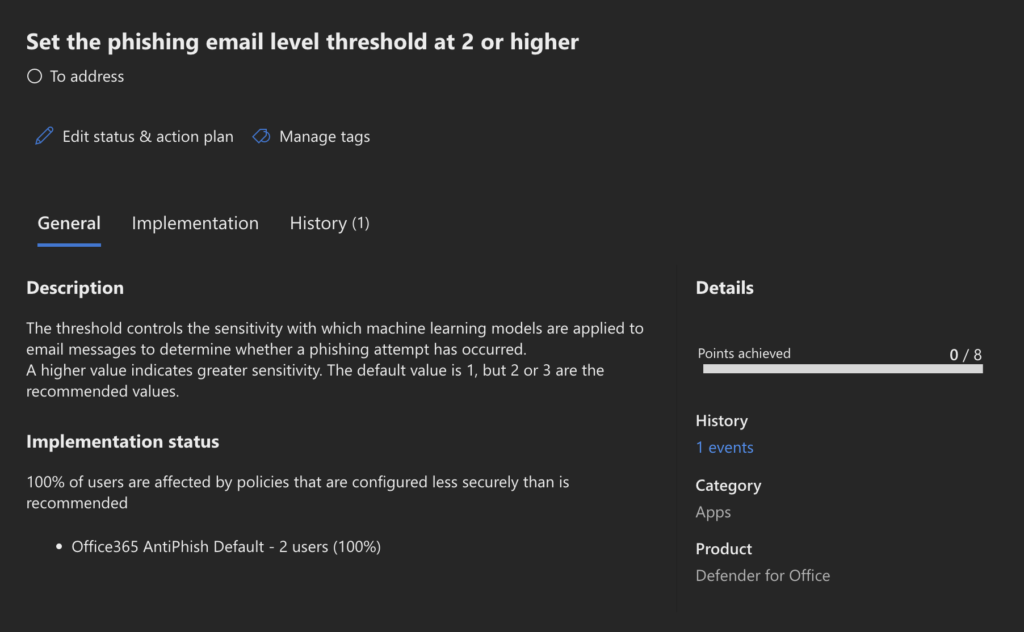
Task: Switch to the Implementation tab
Action: pyautogui.click(x=195, y=223)
